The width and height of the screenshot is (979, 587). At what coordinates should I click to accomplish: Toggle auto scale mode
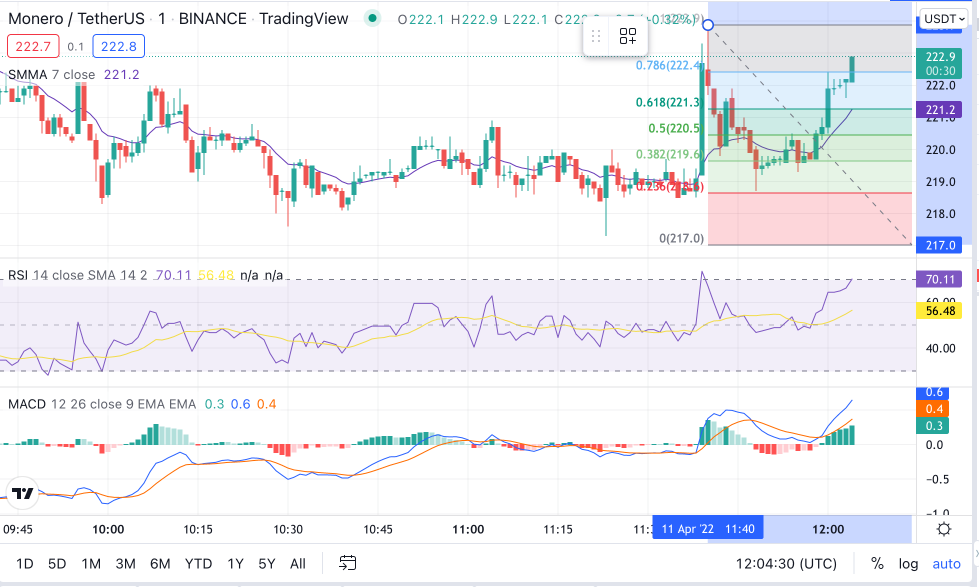[x=947, y=564]
